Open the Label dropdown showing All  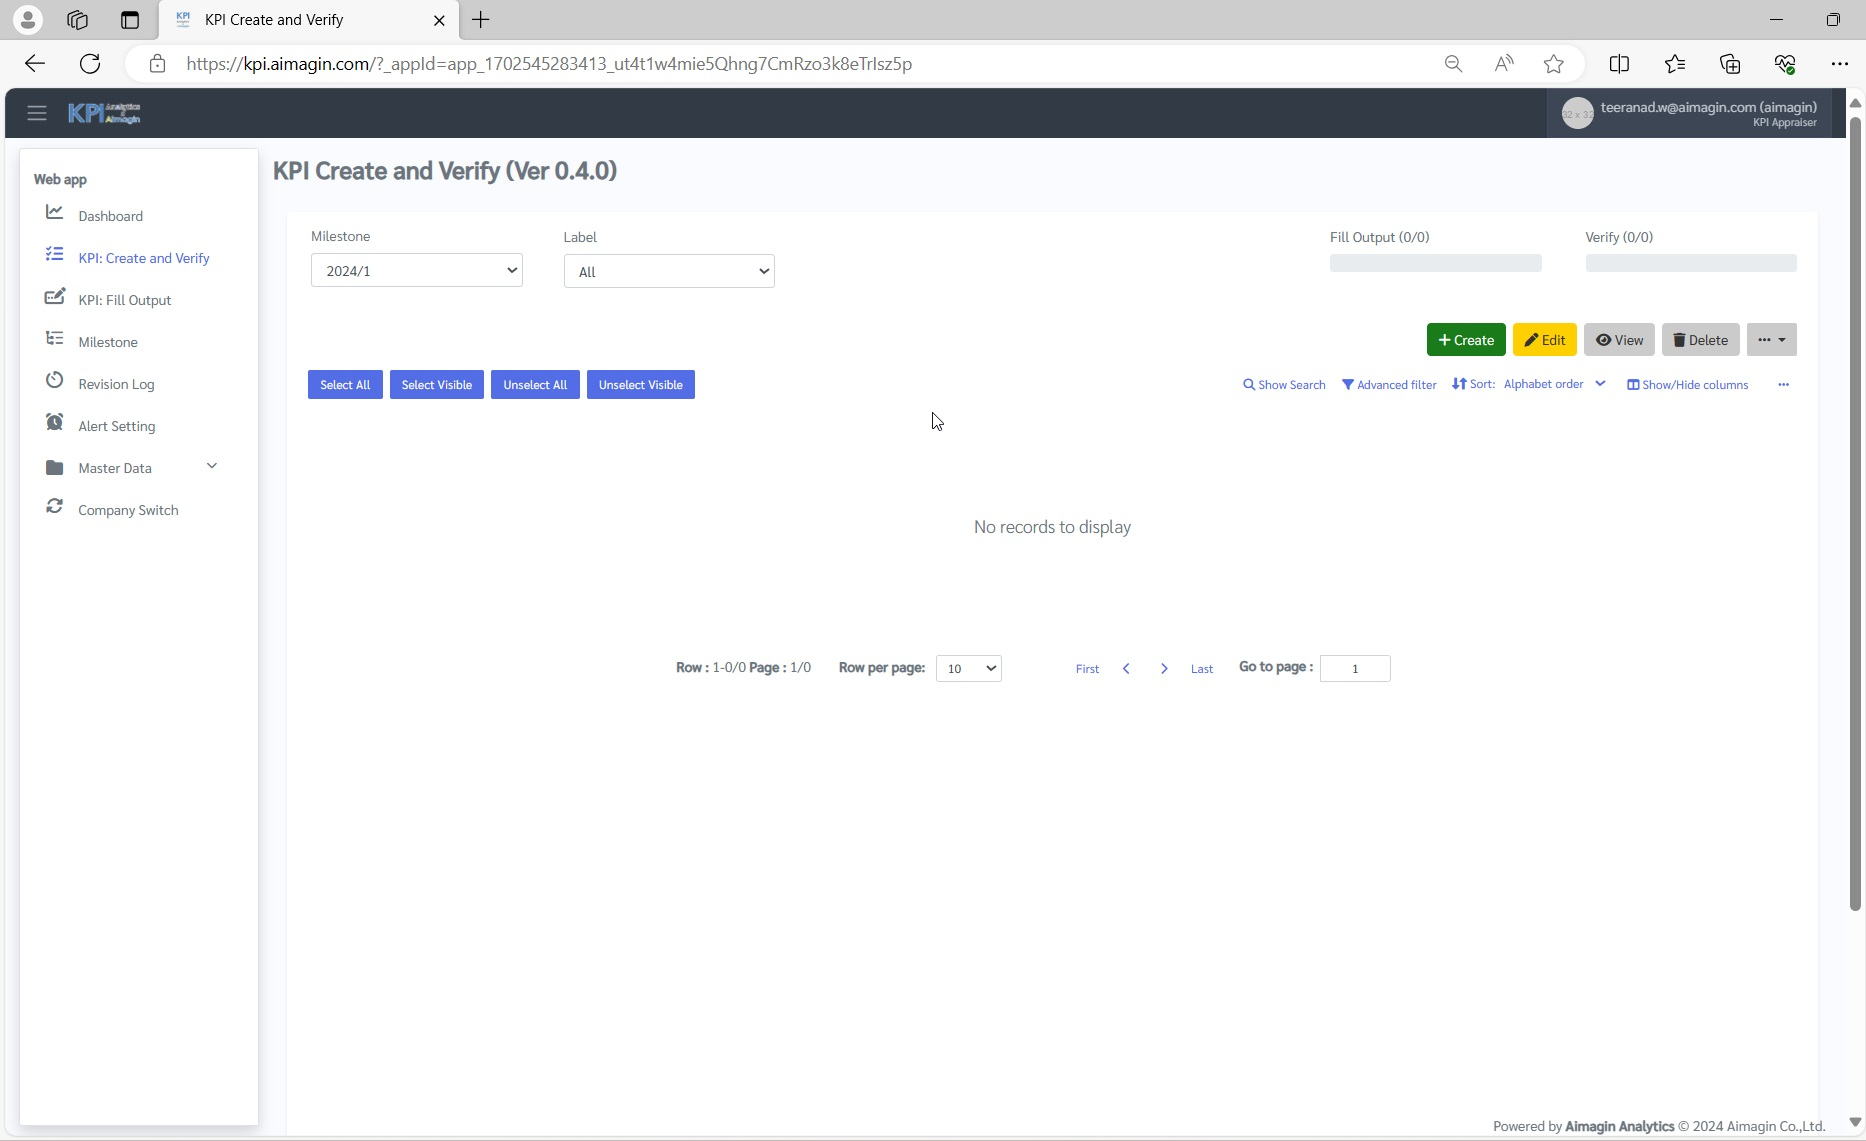point(668,272)
